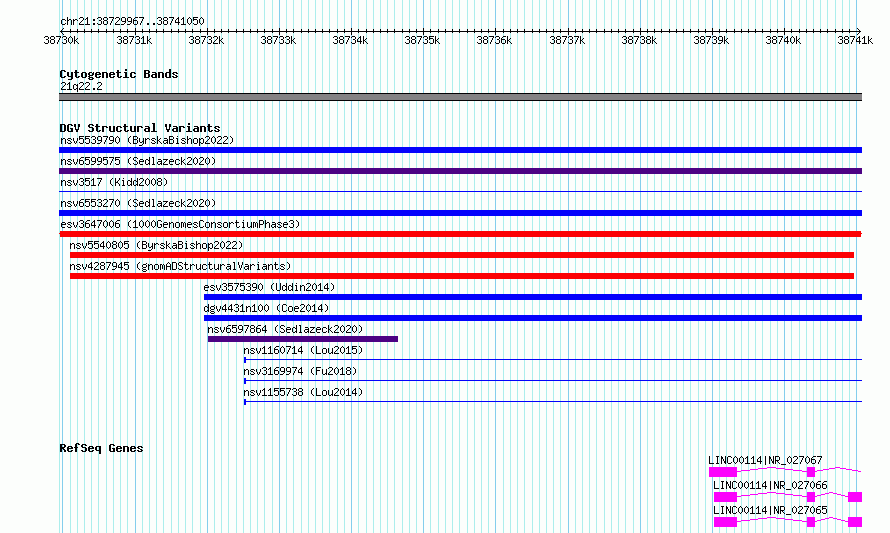This screenshot has height=533, width=890.
Task: Open the esv3575390 (Uddin2014) label
Action: (x=269, y=287)
